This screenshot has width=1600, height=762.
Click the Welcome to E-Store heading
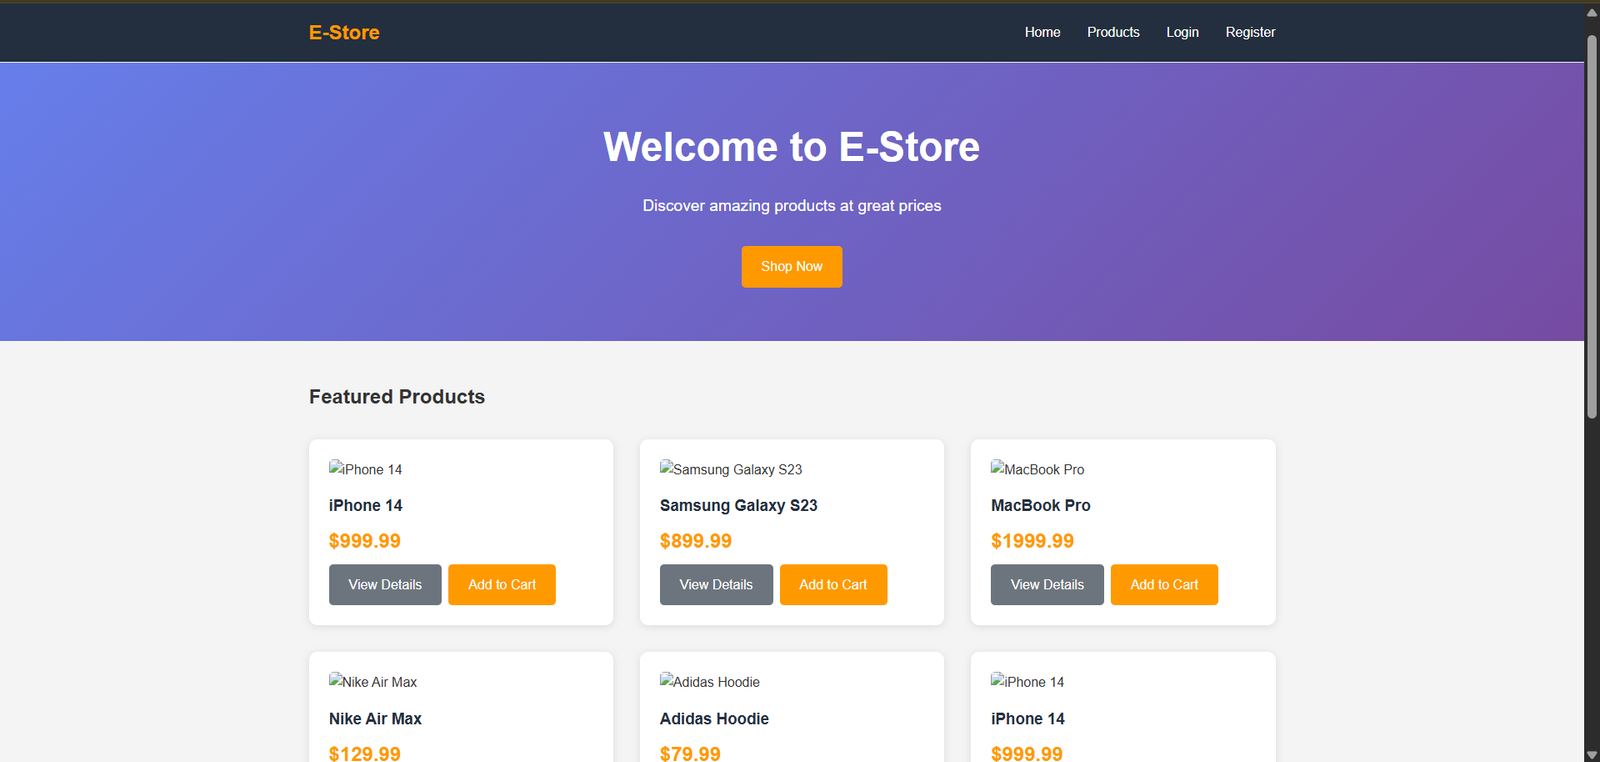click(x=791, y=147)
